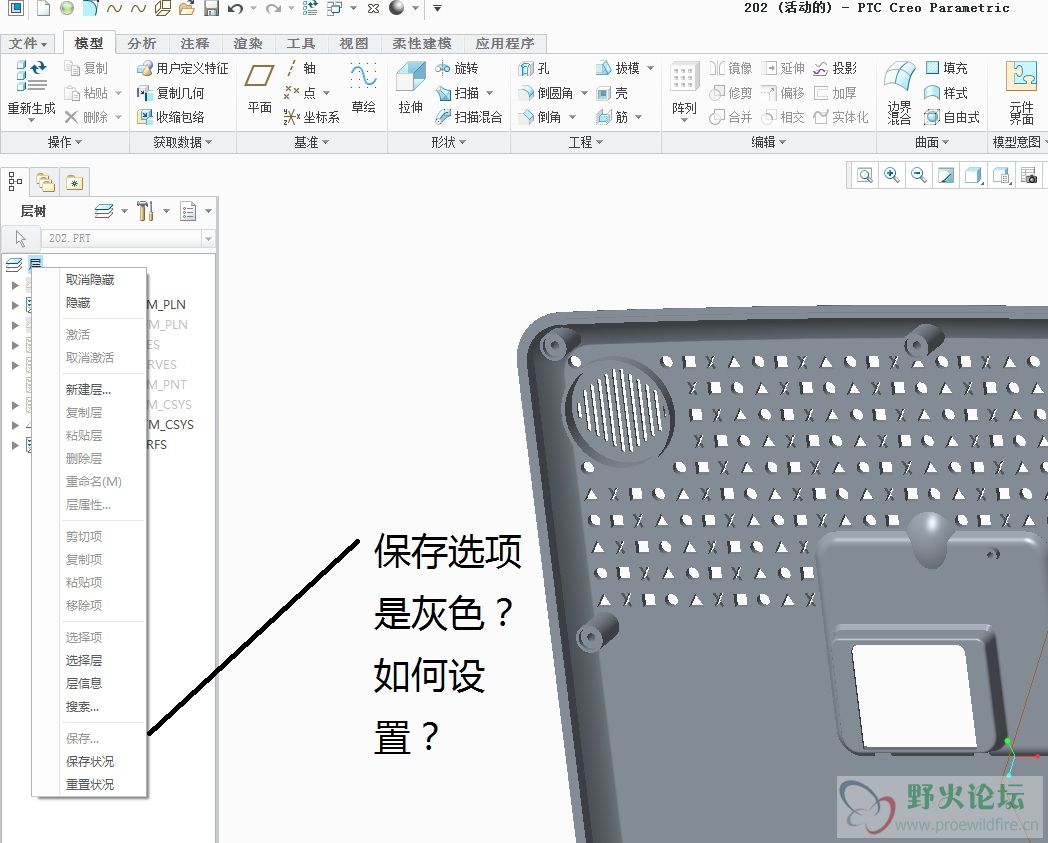Screen dimensions: 1048x843
Task: Click the Draft (拔模) tool
Action: pyautogui.click(x=618, y=68)
